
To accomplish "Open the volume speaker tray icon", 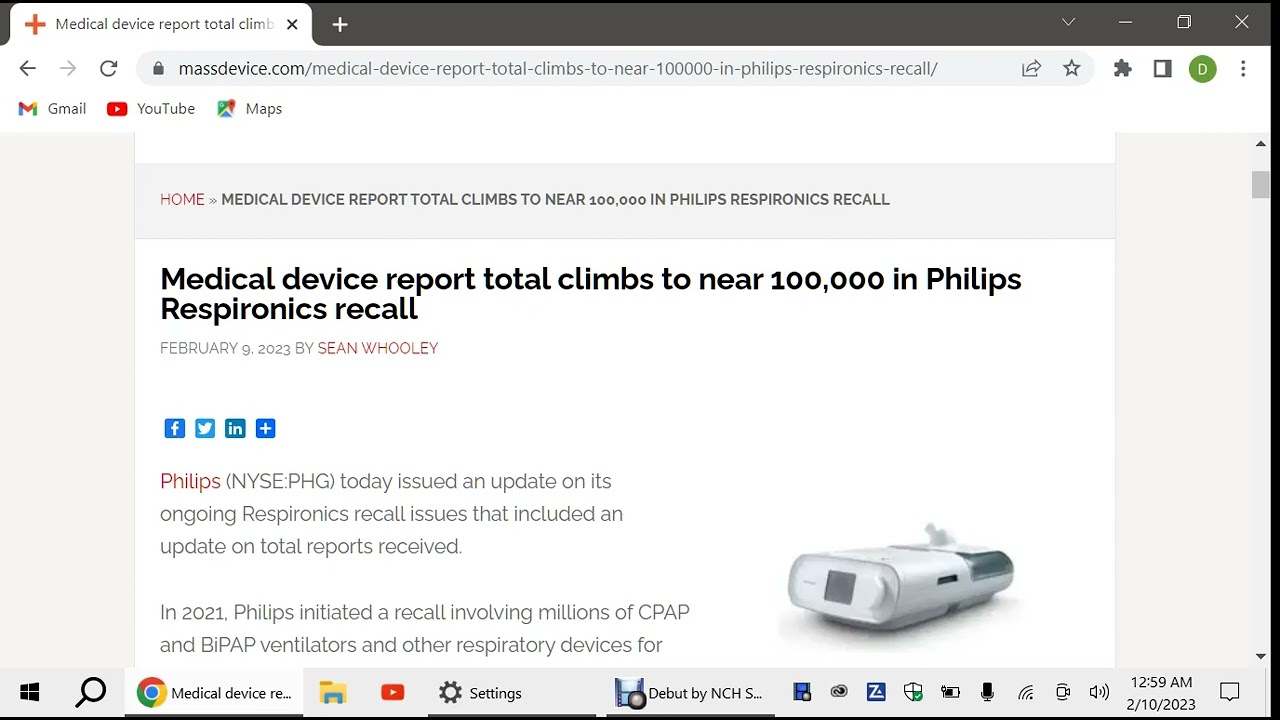I will 1099,692.
